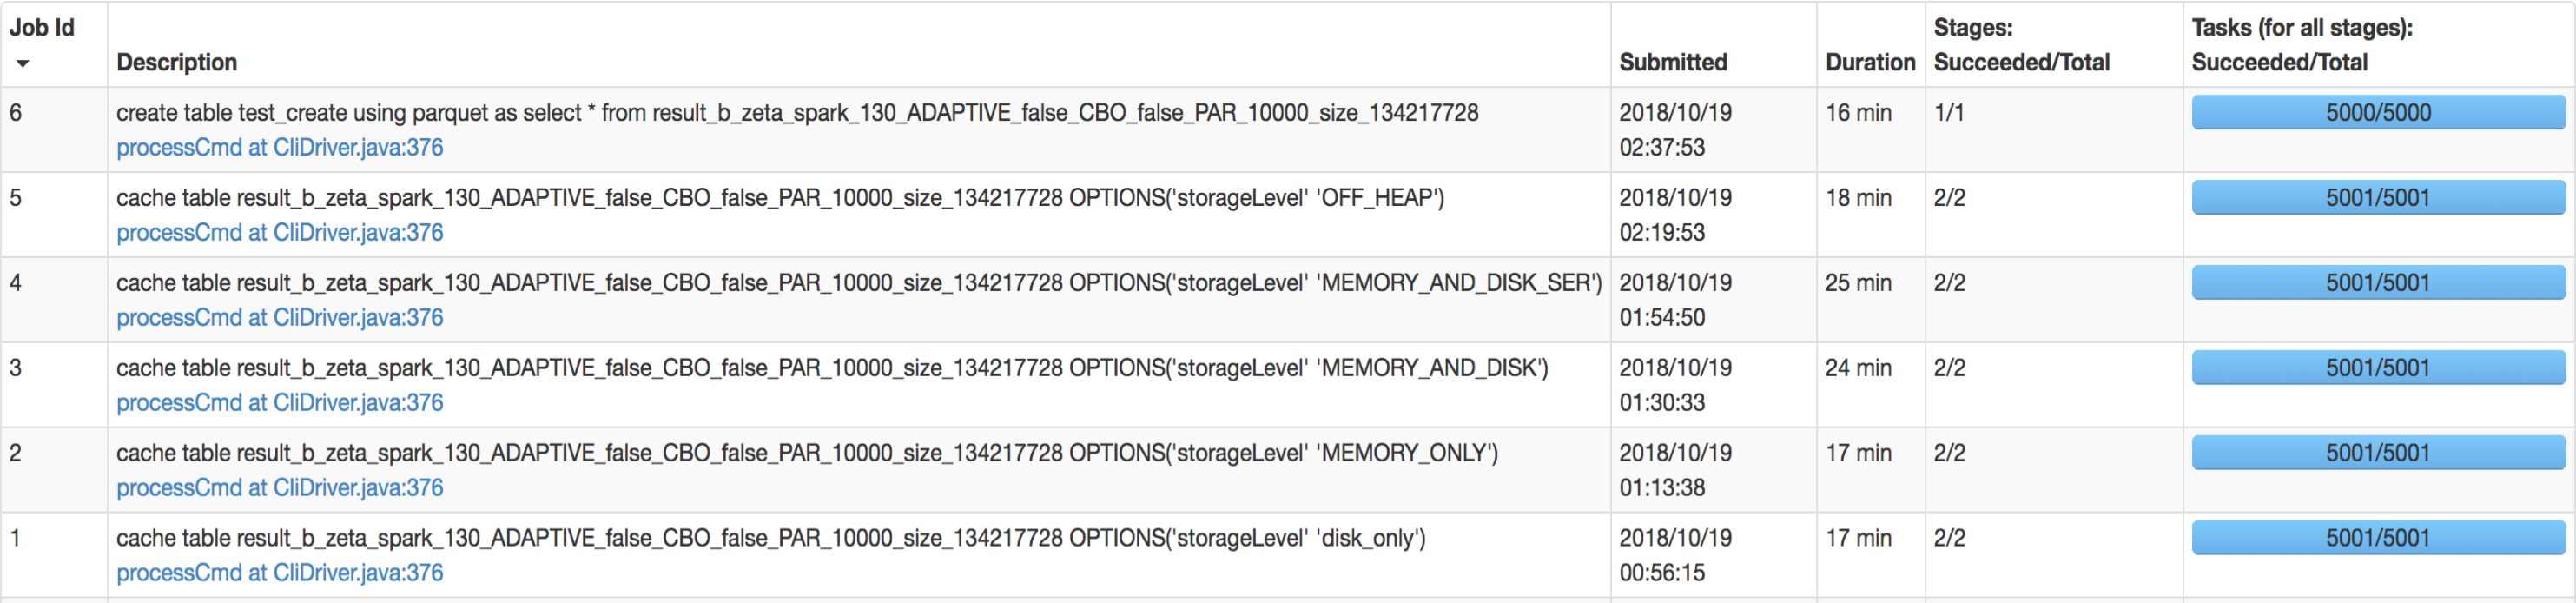
Task: Click the Job Id column header label
Action: coord(42,28)
